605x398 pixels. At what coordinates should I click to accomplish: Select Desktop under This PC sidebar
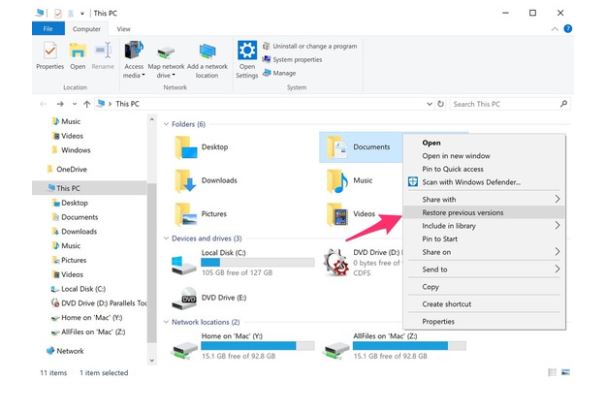70,203
